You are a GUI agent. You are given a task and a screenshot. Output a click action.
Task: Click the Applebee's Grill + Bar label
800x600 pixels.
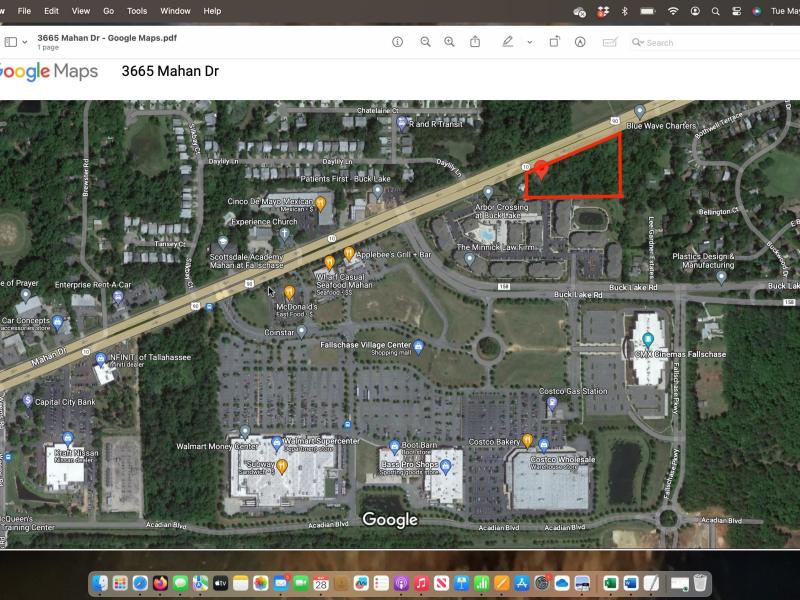(393, 254)
